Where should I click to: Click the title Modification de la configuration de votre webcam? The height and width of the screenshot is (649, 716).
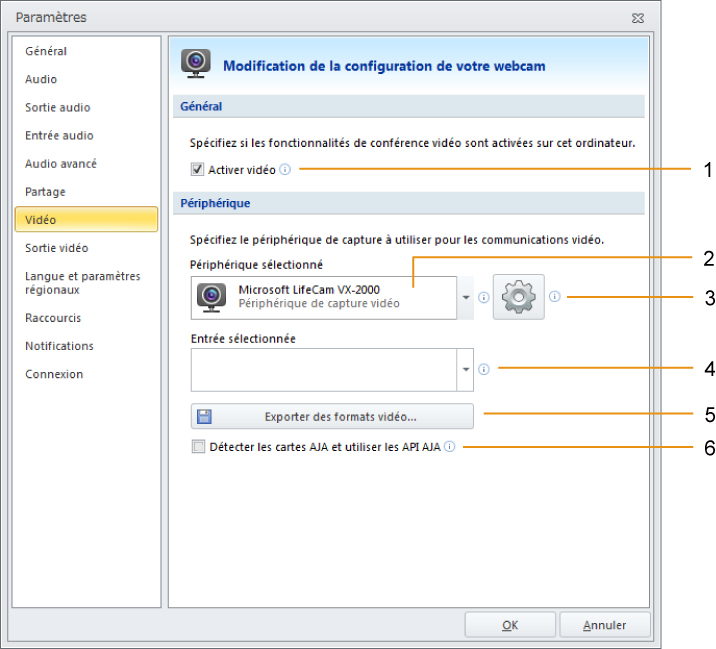(x=384, y=66)
